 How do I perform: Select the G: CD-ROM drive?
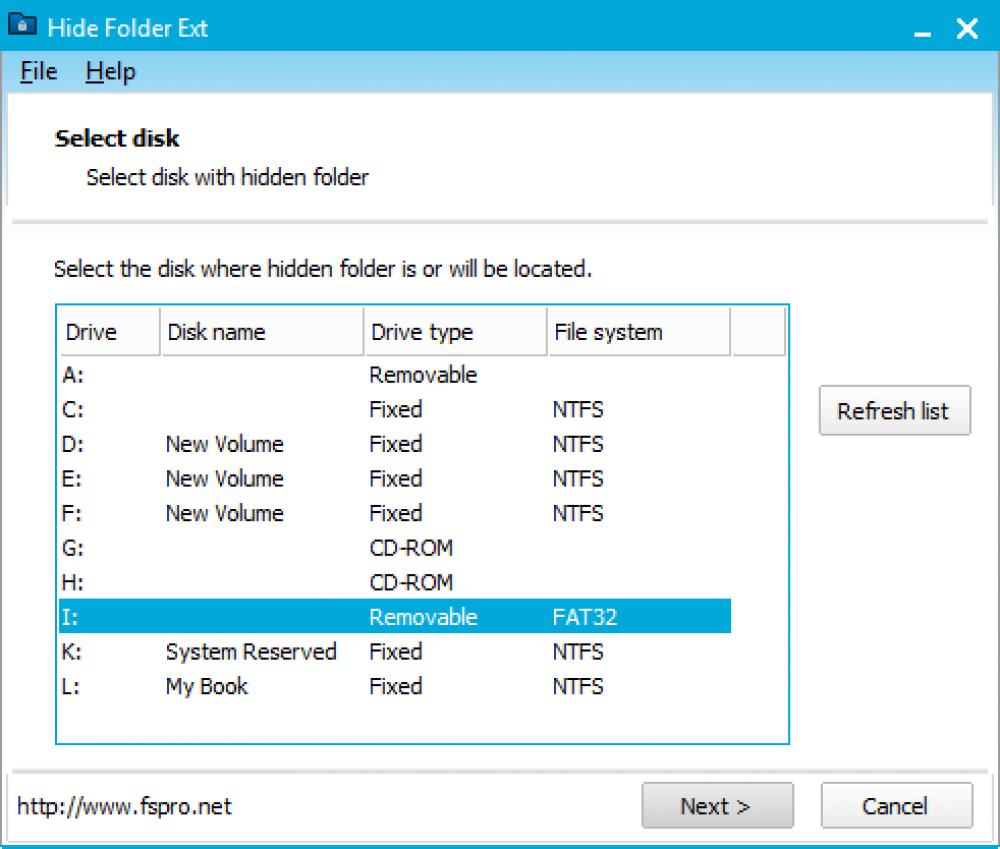click(300, 547)
